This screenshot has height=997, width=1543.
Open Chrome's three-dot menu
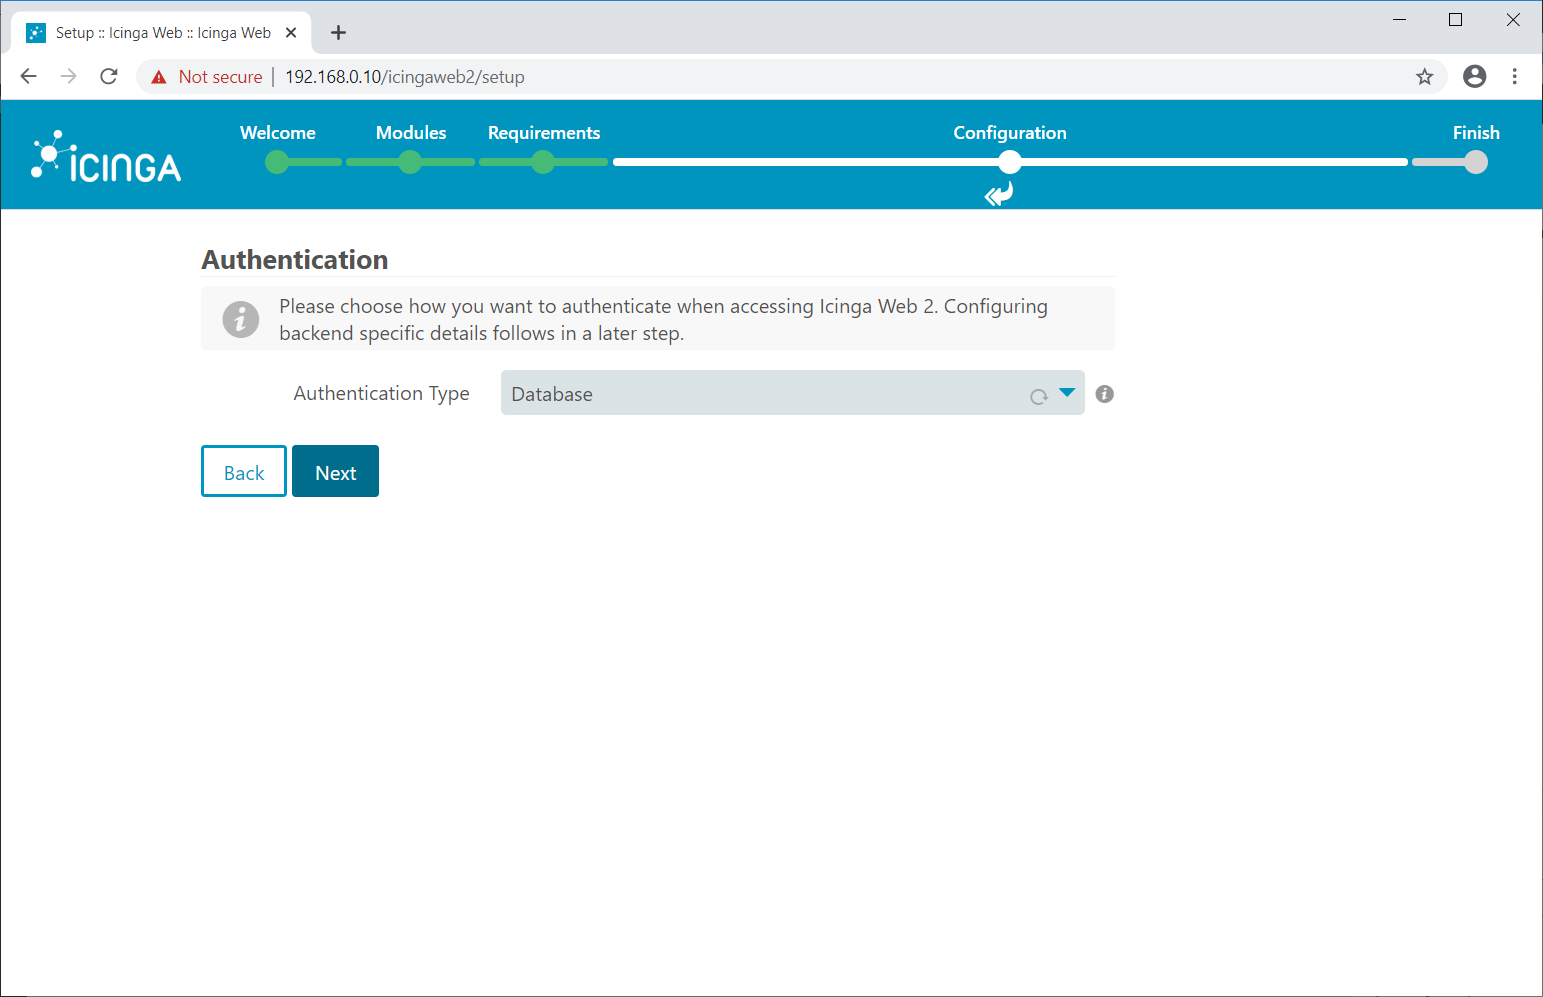point(1514,77)
